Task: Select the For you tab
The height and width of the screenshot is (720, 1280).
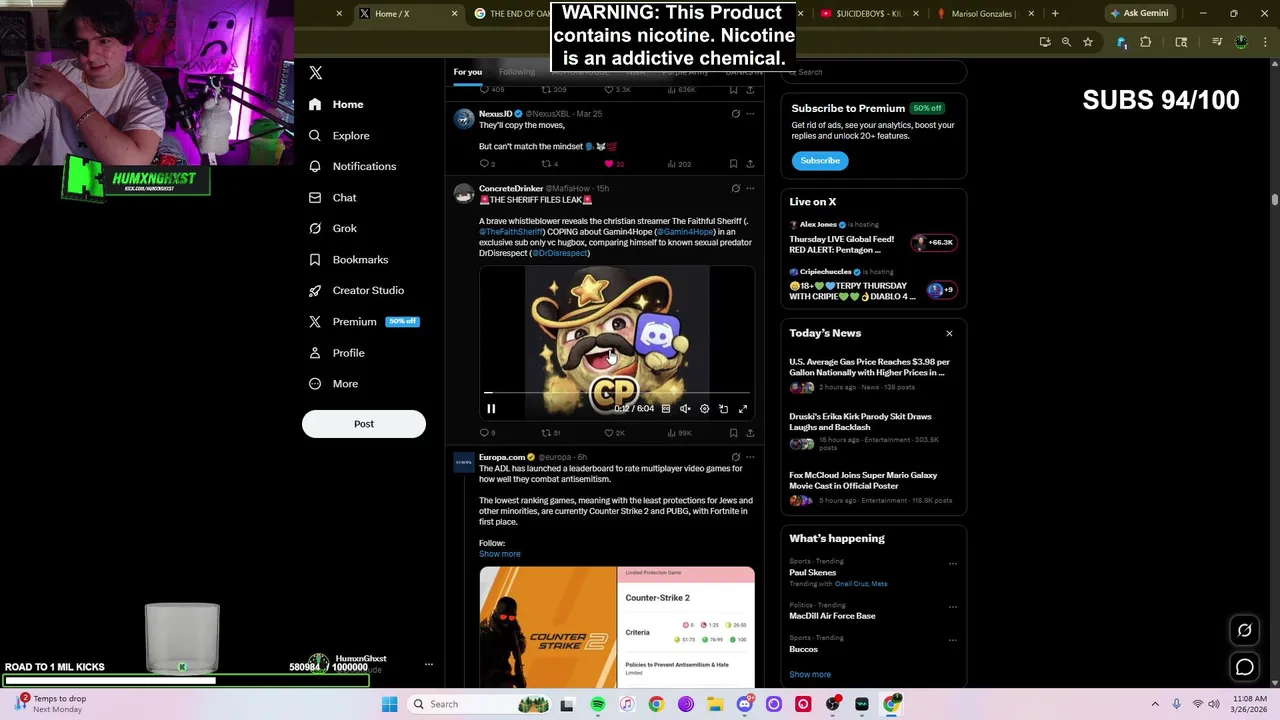Action: click(x=467, y=72)
